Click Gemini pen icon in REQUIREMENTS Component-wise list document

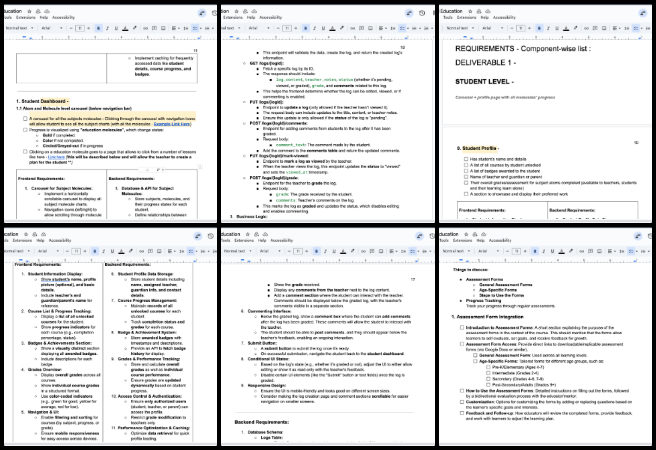tap(643, 13)
